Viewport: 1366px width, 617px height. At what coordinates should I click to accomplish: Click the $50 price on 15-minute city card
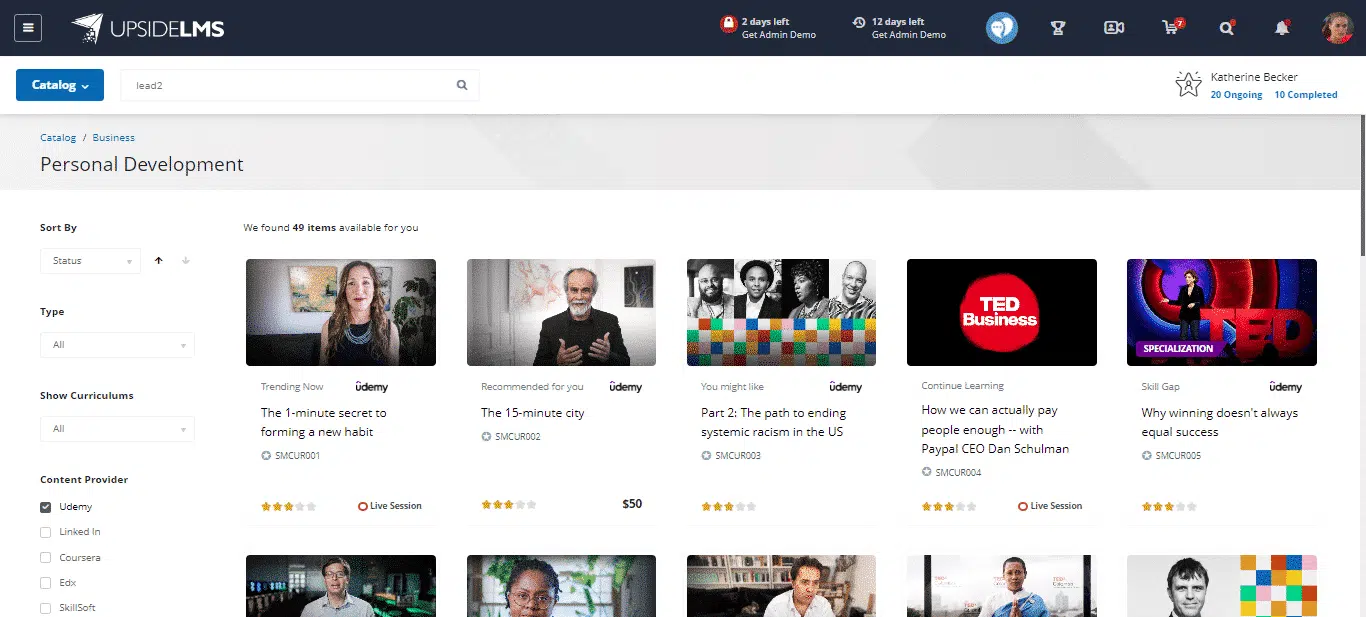click(632, 504)
